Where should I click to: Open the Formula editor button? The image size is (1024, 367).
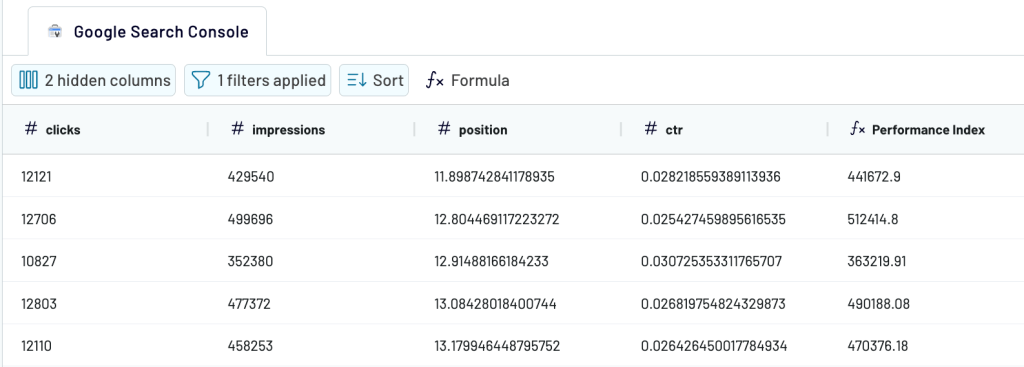pos(468,80)
